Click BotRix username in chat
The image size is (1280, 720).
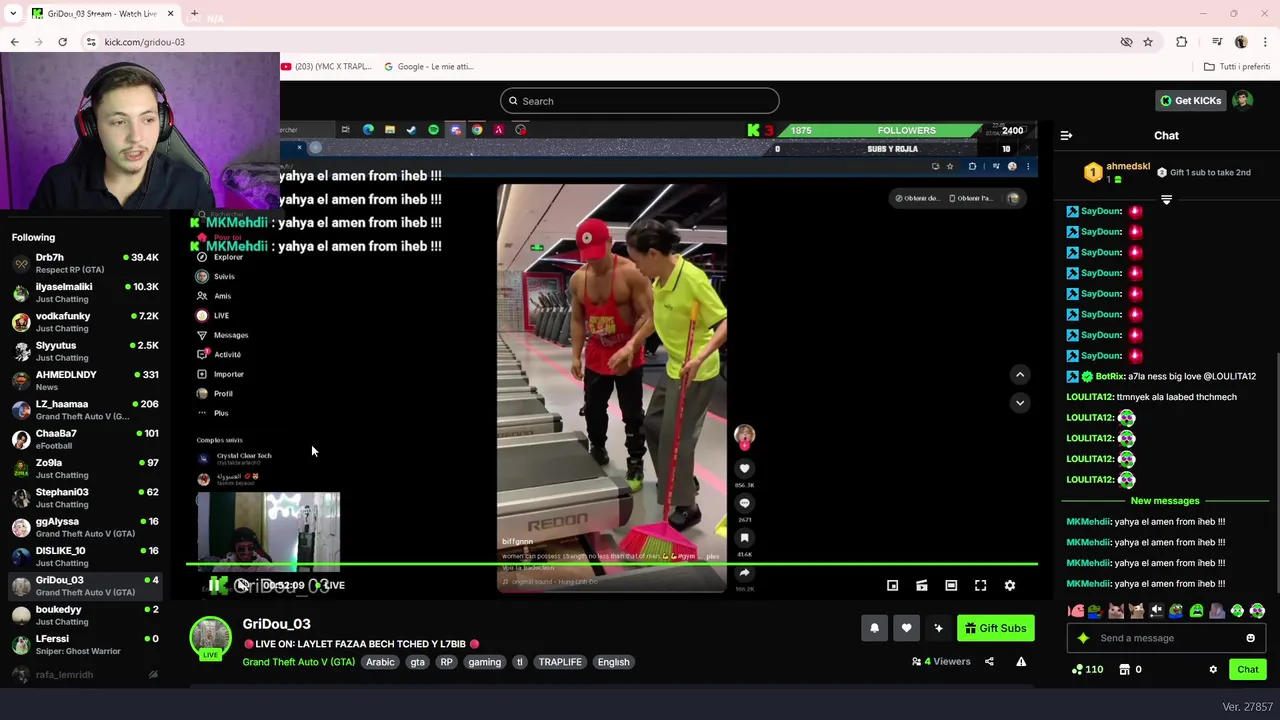tap(1109, 377)
